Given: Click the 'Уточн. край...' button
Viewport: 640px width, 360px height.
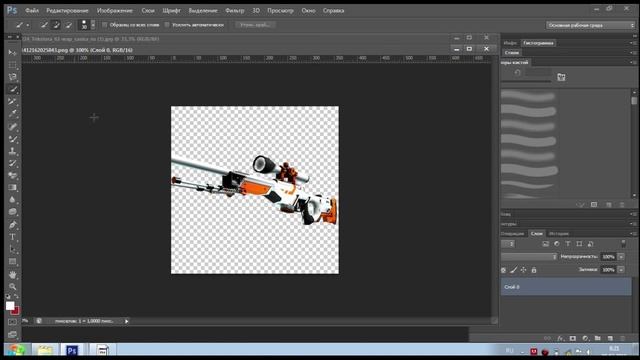Looking at the screenshot, I should [255, 25].
